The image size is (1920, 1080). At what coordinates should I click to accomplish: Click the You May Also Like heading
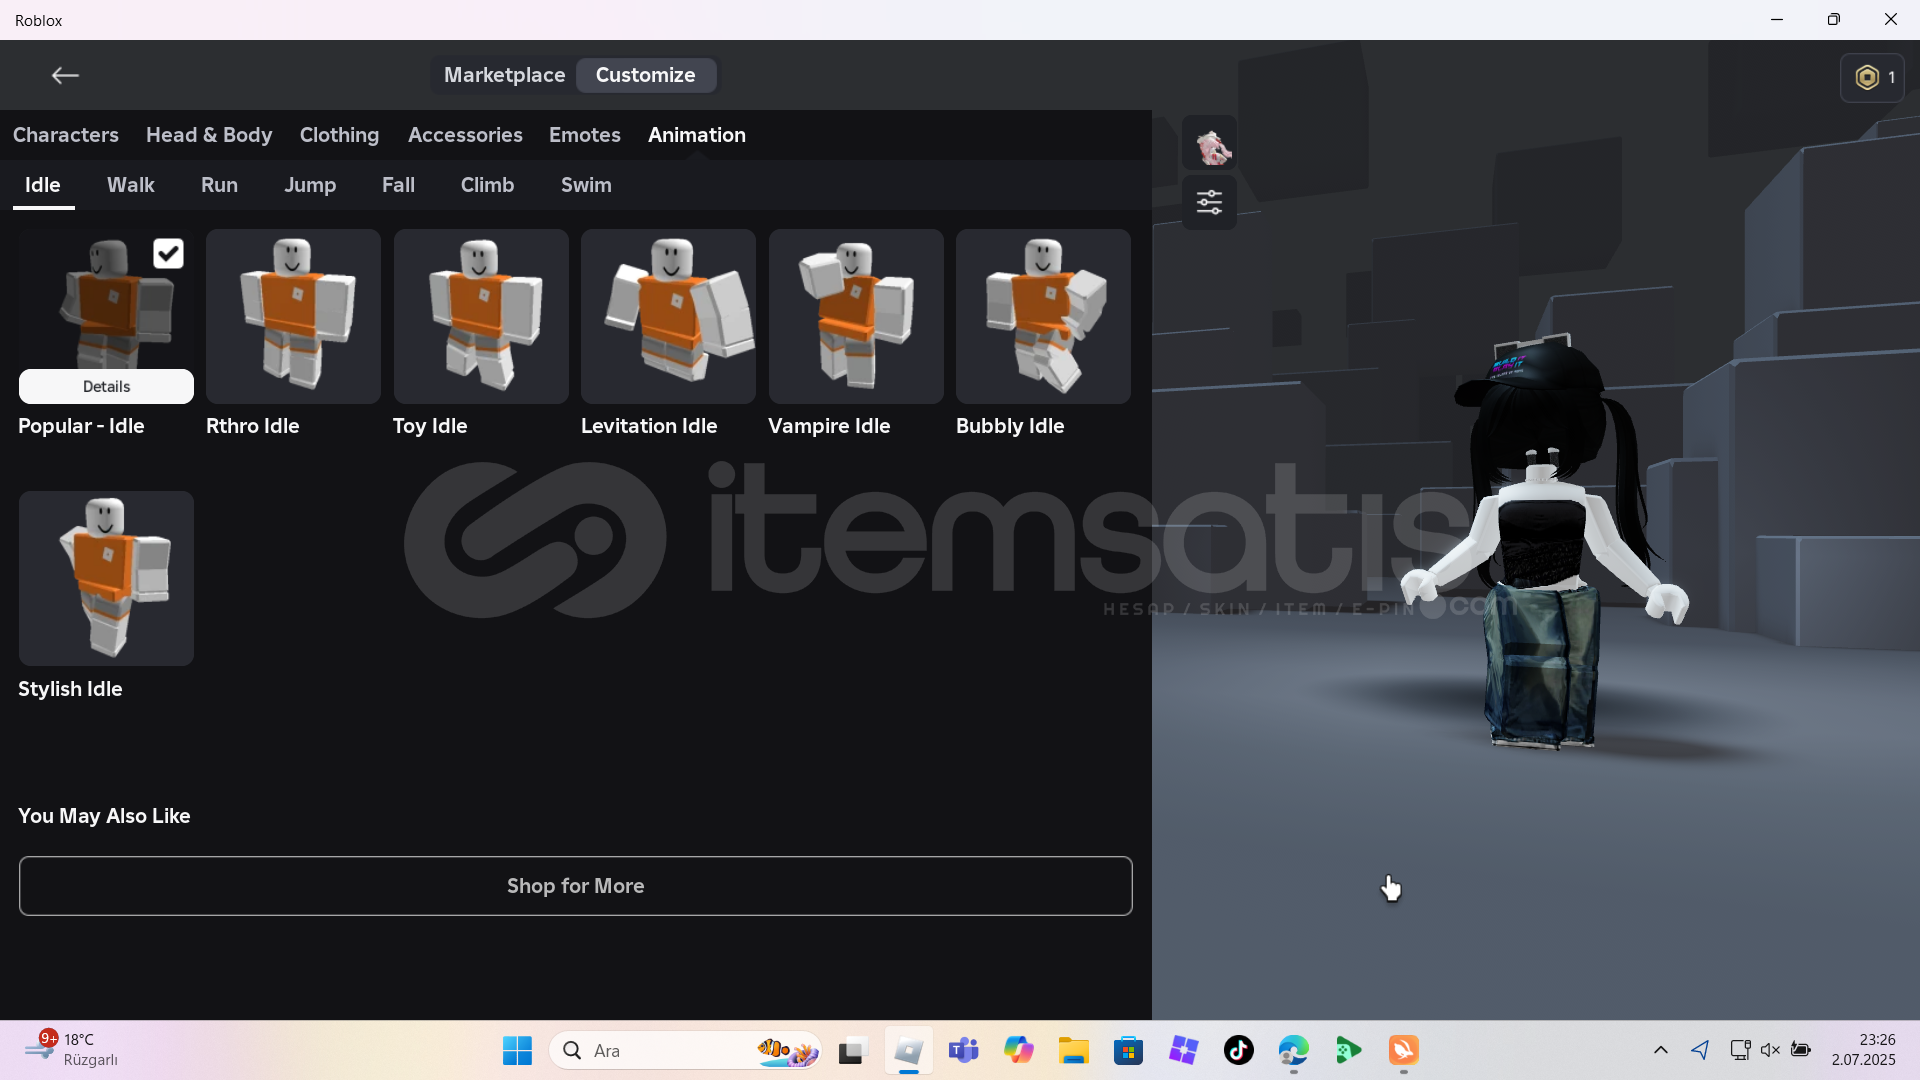(104, 816)
